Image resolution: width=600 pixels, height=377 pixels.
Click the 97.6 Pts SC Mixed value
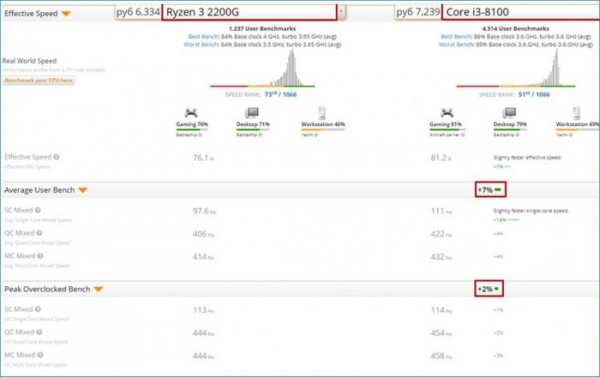point(204,211)
